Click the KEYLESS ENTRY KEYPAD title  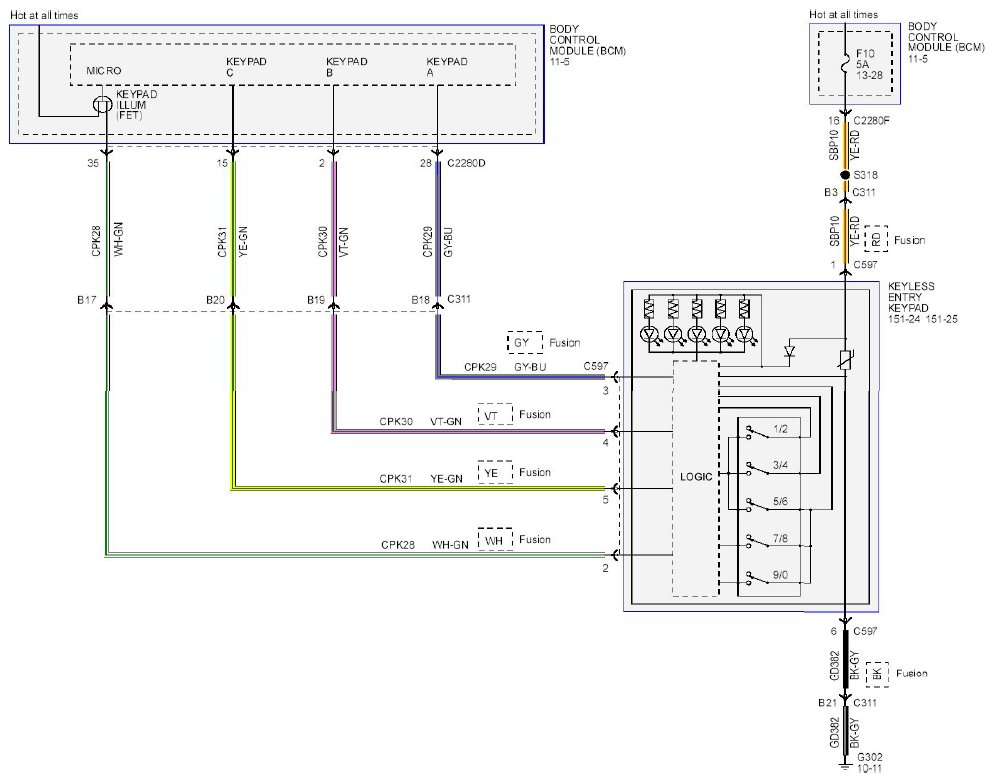pos(911,297)
